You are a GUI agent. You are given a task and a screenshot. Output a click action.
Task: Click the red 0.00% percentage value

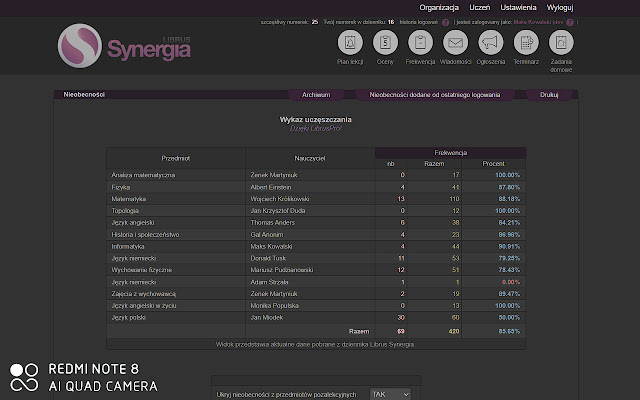point(511,282)
